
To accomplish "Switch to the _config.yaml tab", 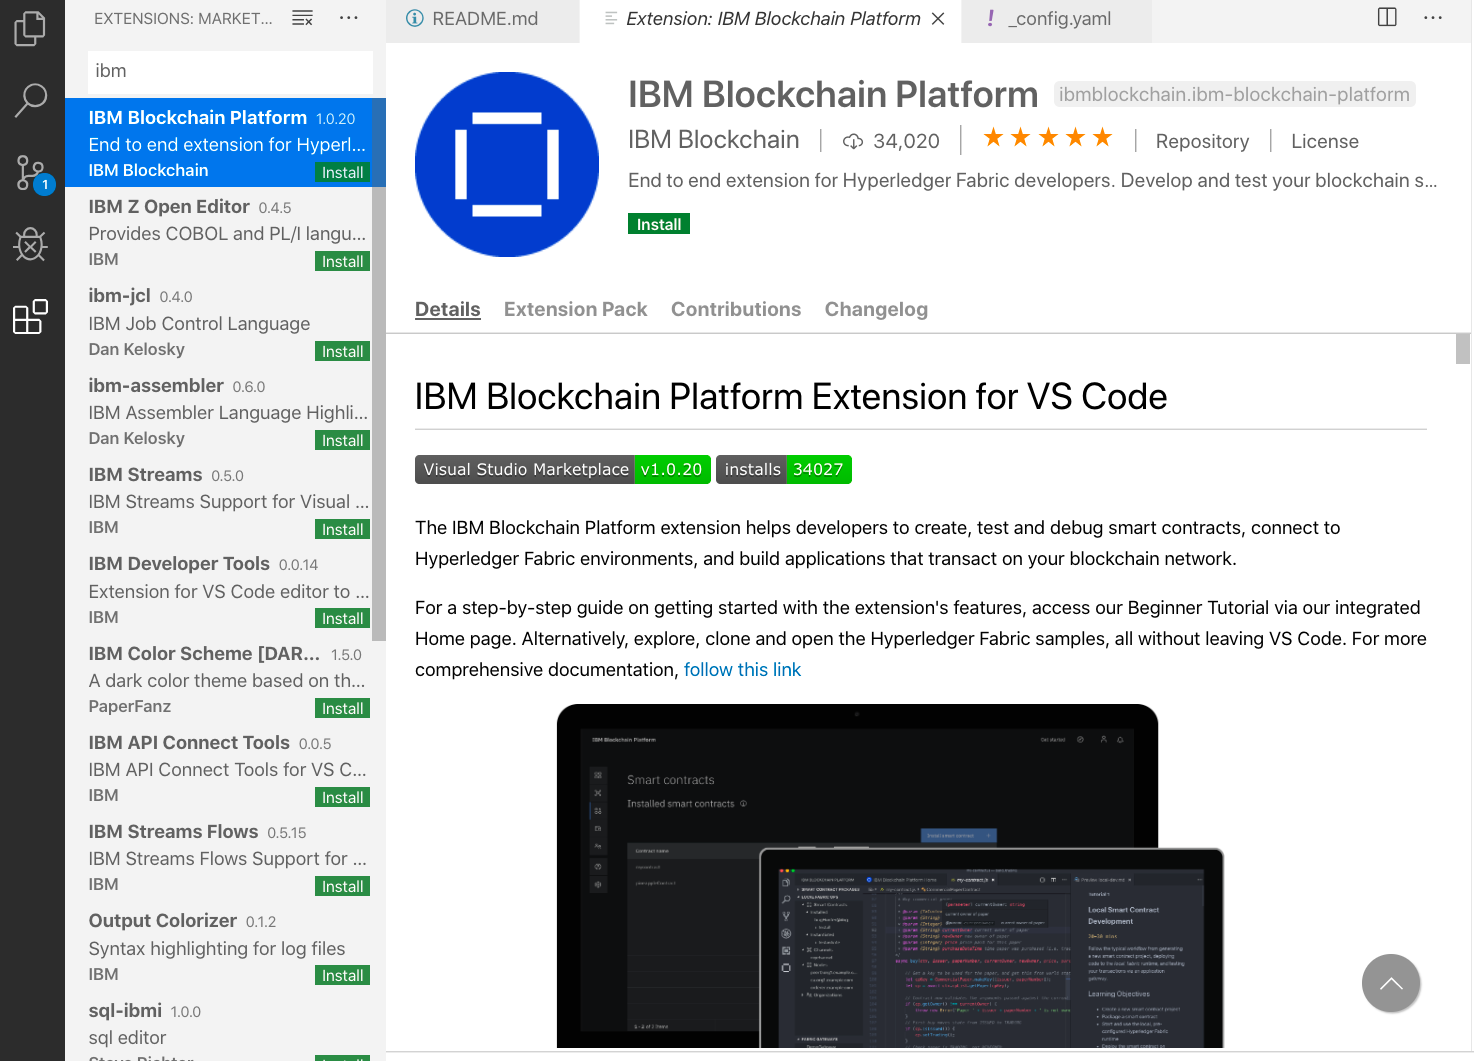I will pos(1056,19).
